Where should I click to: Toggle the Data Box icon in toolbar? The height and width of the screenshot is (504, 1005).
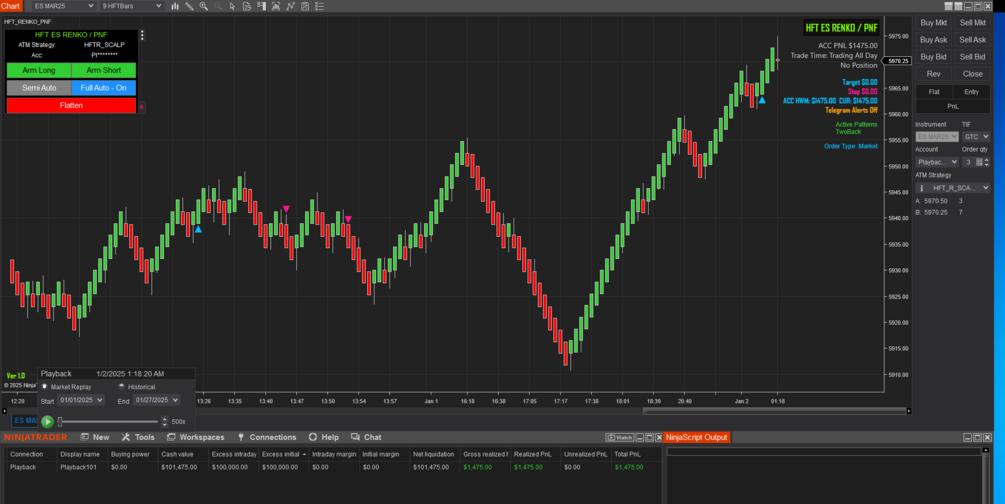[x=247, y=6]
